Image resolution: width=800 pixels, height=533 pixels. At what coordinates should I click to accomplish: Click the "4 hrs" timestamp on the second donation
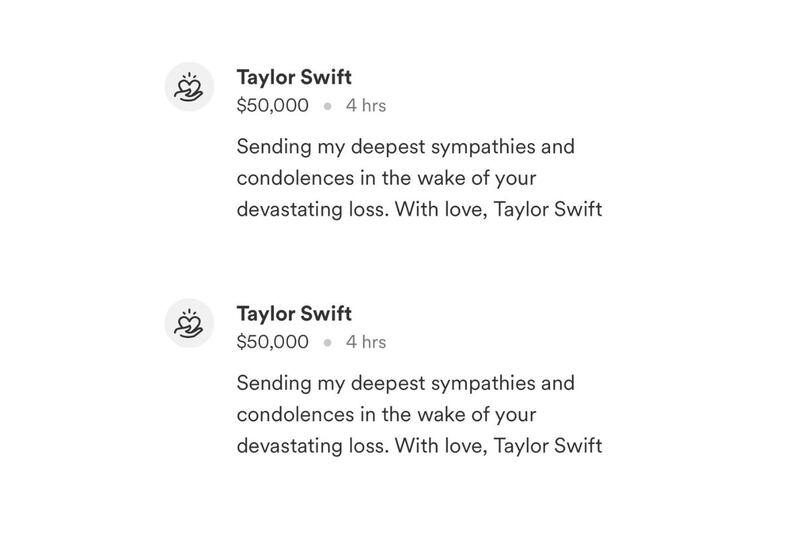pyautogui.click(x=366, y=341)
